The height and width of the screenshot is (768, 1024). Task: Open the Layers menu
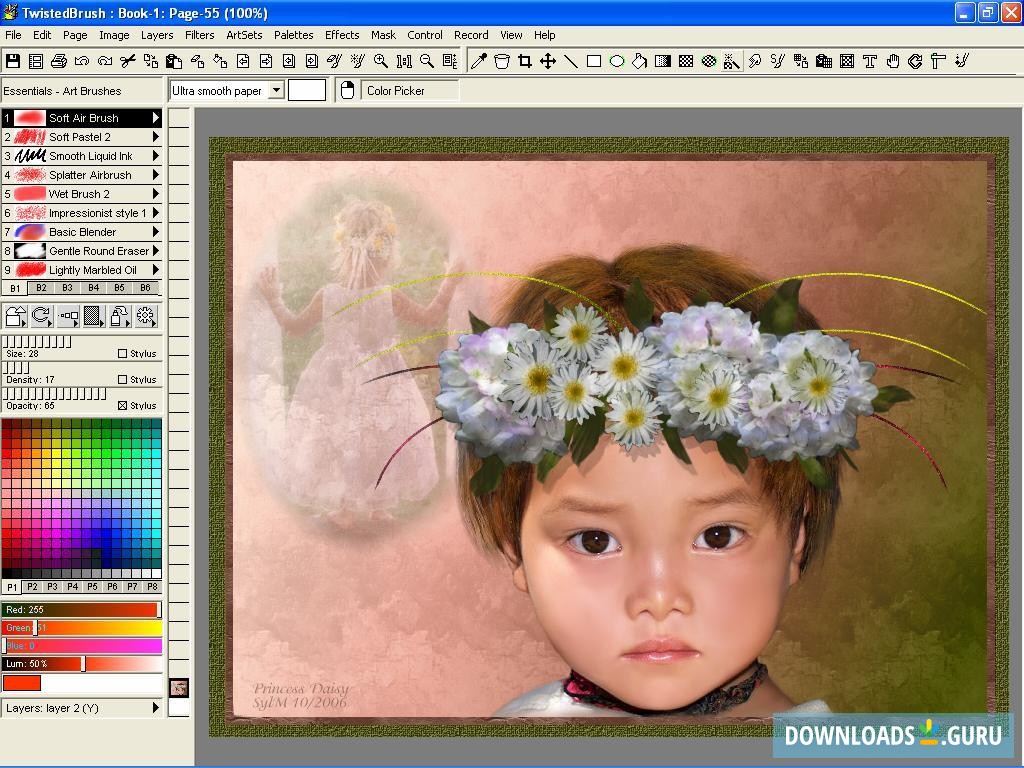(157, 35)
